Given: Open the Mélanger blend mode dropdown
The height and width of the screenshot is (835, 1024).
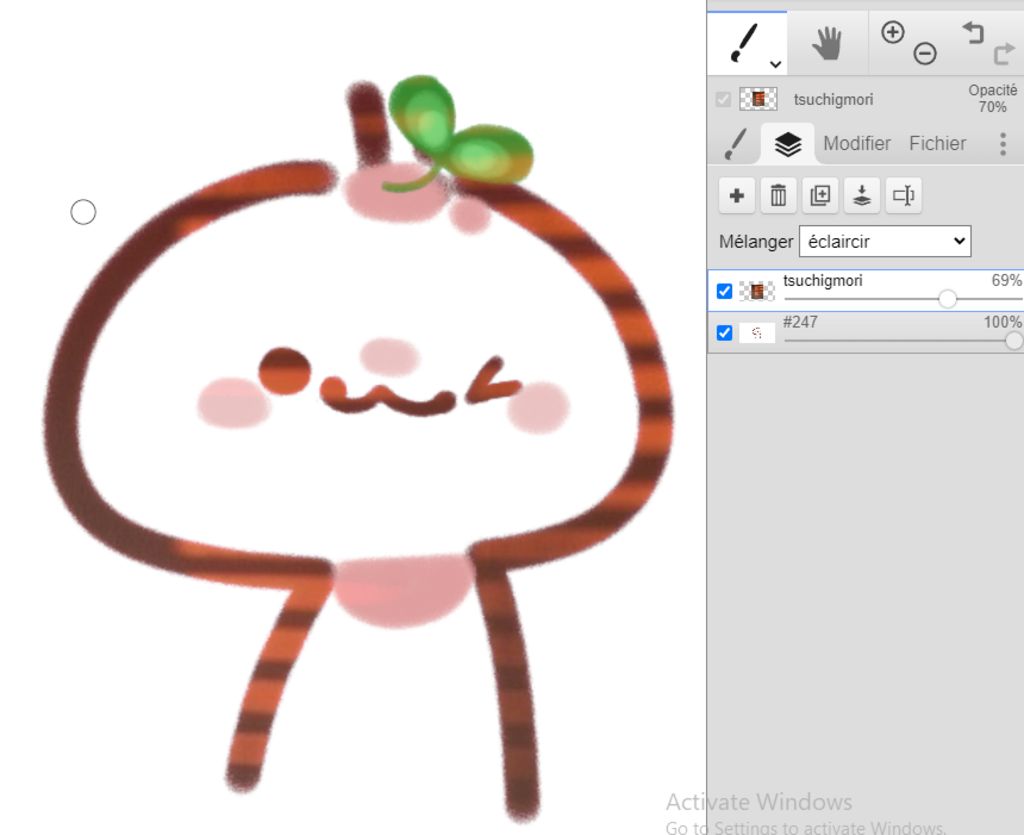Looking at the screenshot, I should pyautogui.click(x=885, y=242).
